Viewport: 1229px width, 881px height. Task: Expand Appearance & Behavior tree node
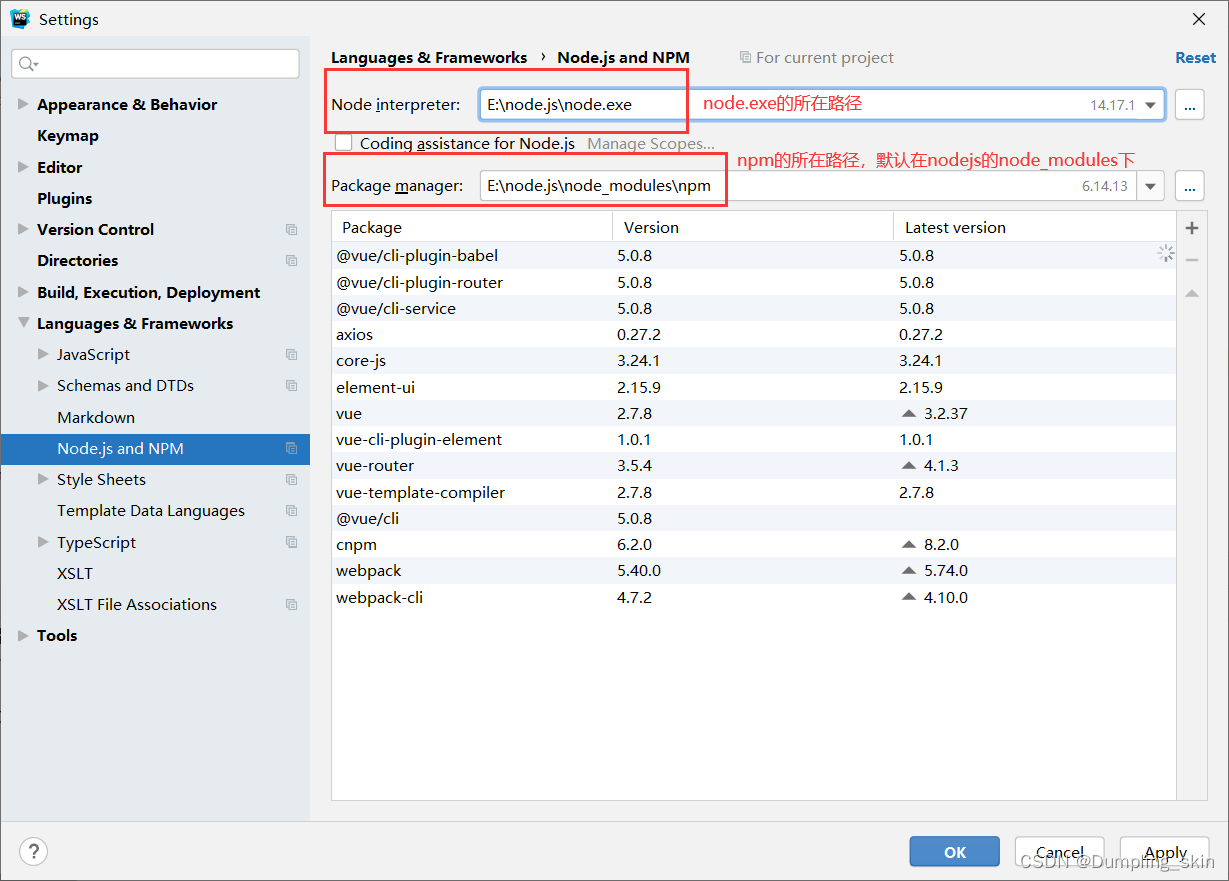(x=23, y=104)
